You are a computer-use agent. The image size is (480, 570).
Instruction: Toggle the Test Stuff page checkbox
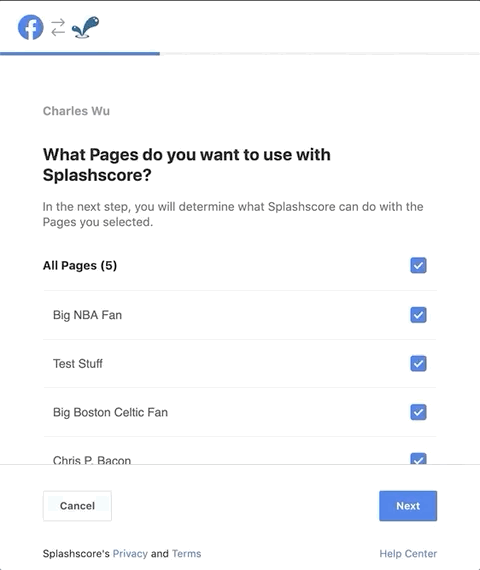(418, 364)
